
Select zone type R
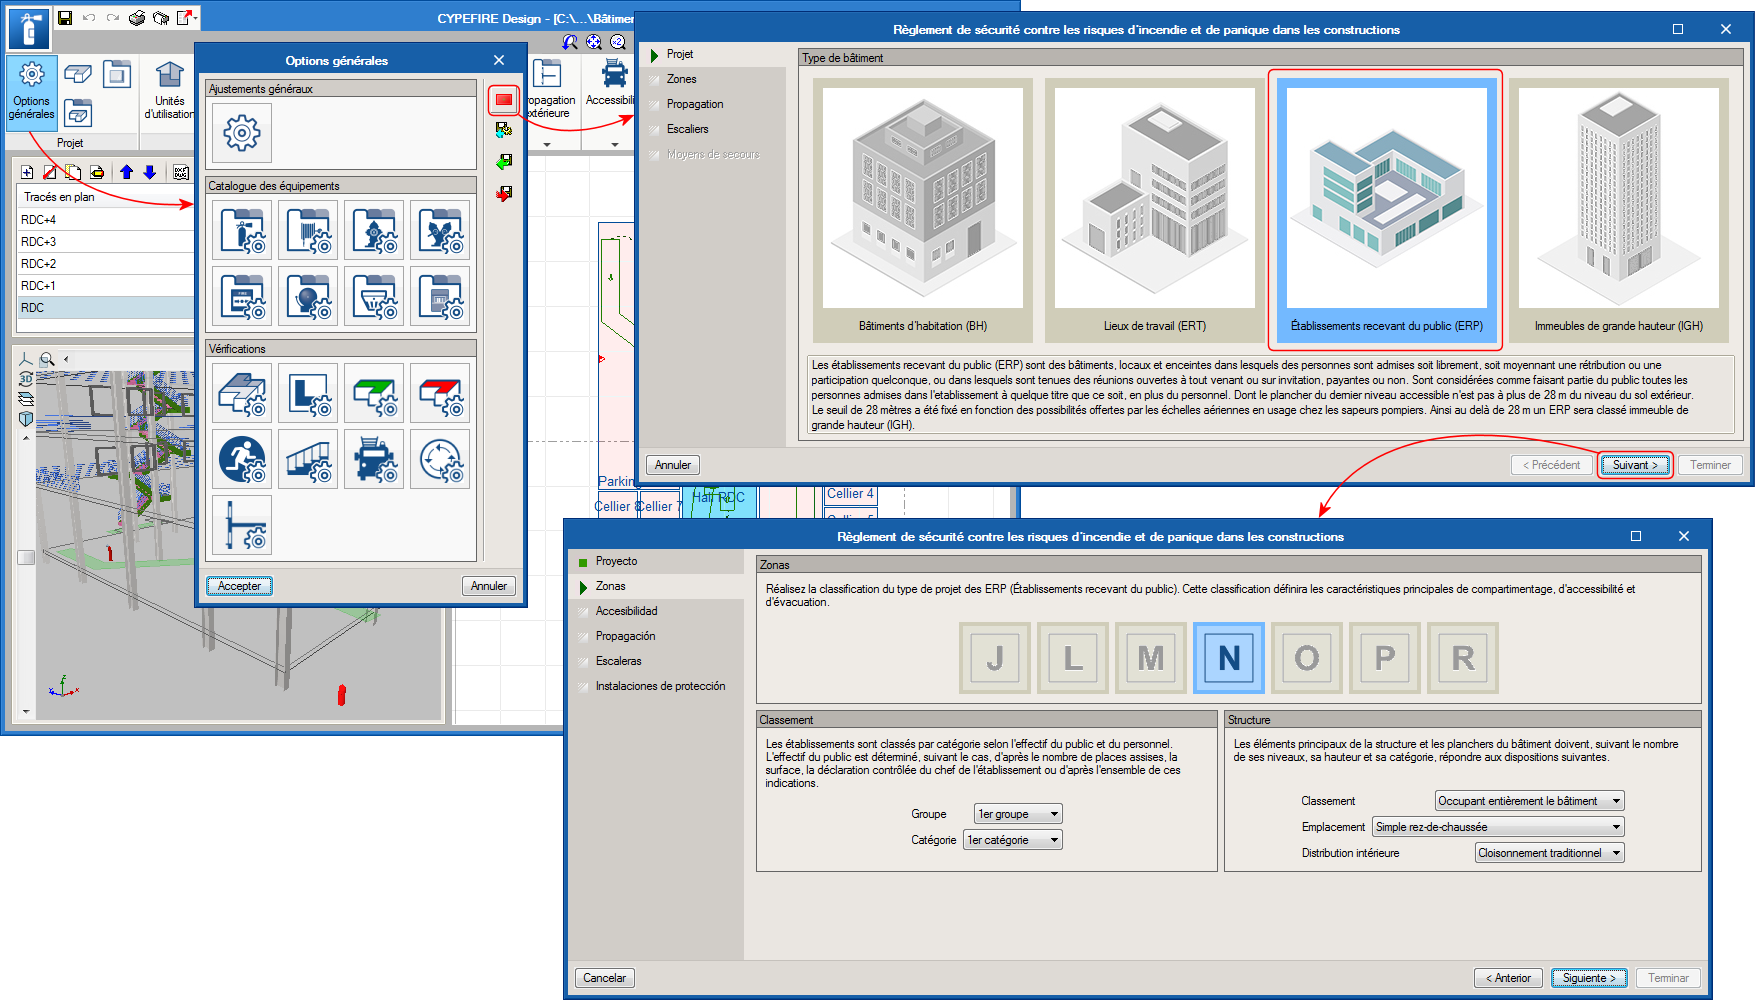[1463, 658]
